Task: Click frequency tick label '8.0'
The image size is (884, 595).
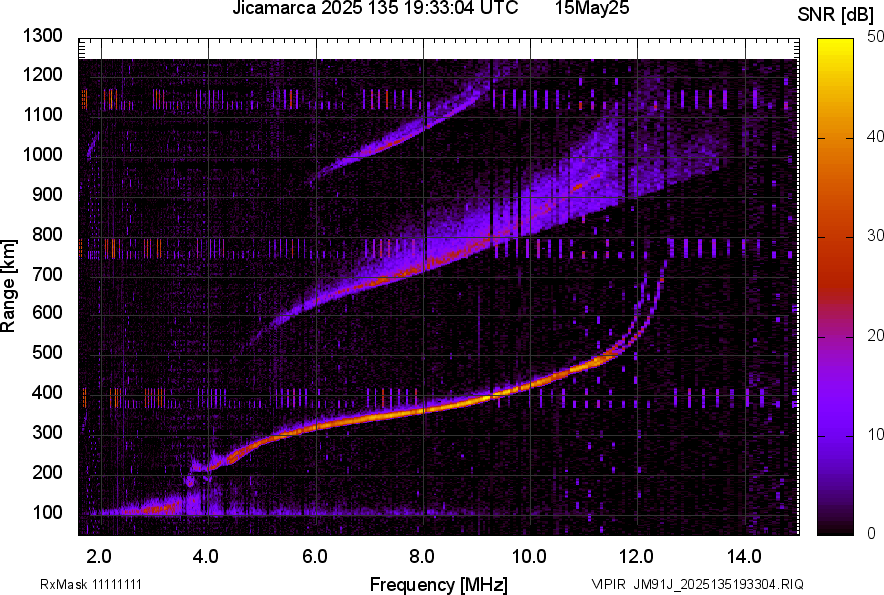Action: click(422, 557)
